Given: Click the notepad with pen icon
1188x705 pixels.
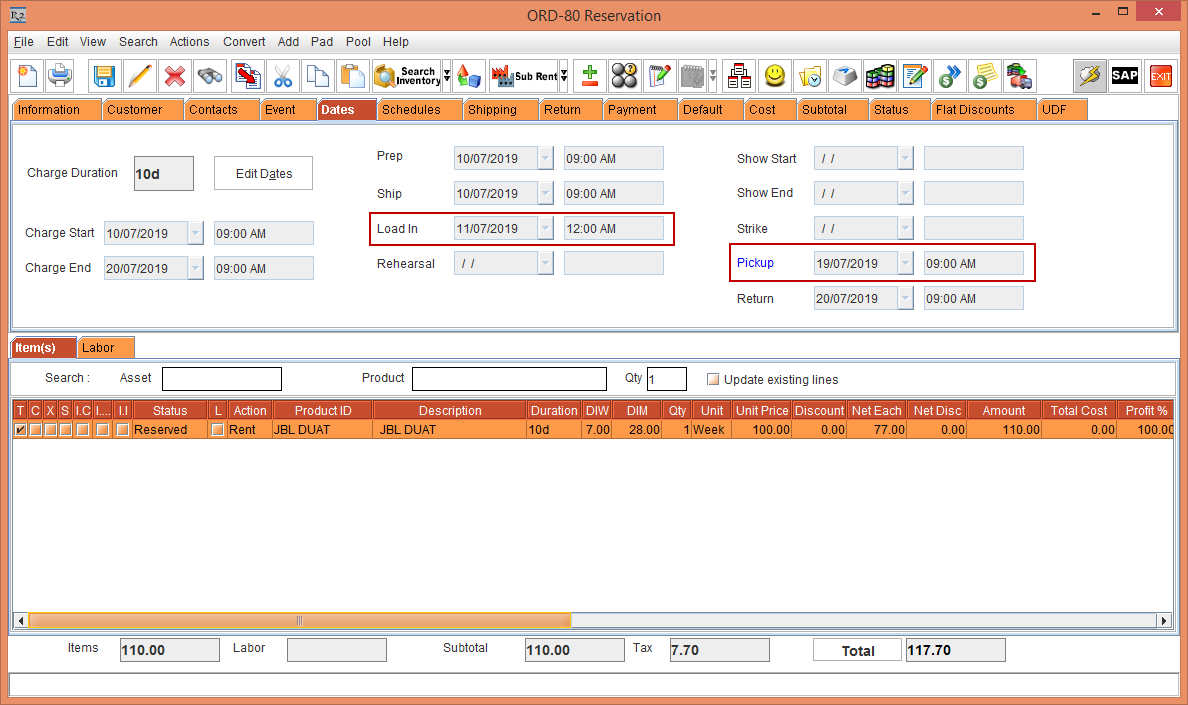Looking at the screenshot, I should (x=659, y=76).
